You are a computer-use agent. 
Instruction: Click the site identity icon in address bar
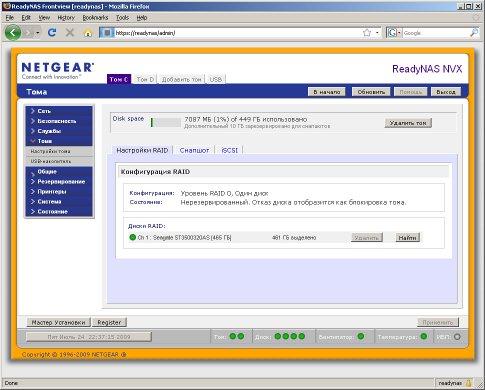pyautogui.click(x=107, y=33)
